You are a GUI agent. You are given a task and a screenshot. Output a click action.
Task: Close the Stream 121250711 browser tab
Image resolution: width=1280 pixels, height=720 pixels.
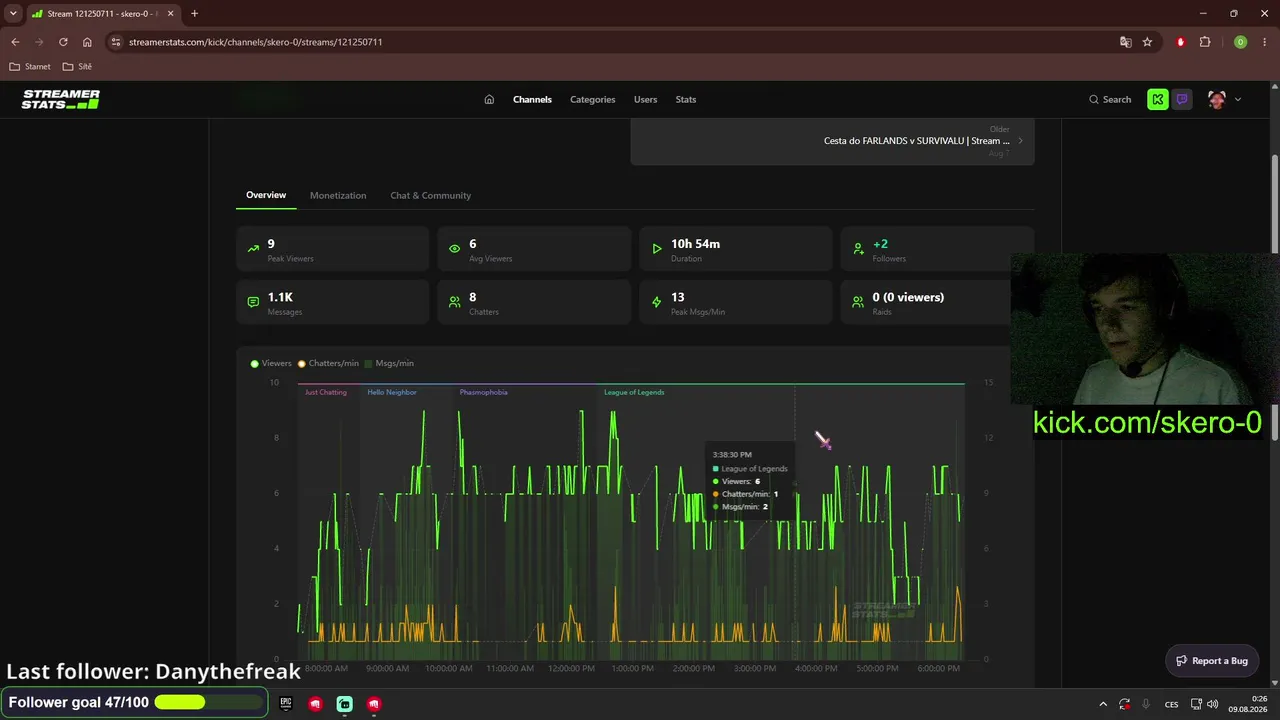coord(171,14)
